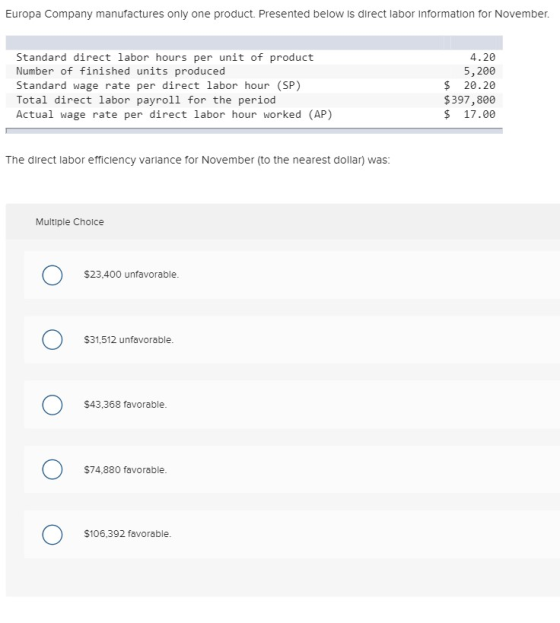Click the Multiple Choice heading

[70, 222]
